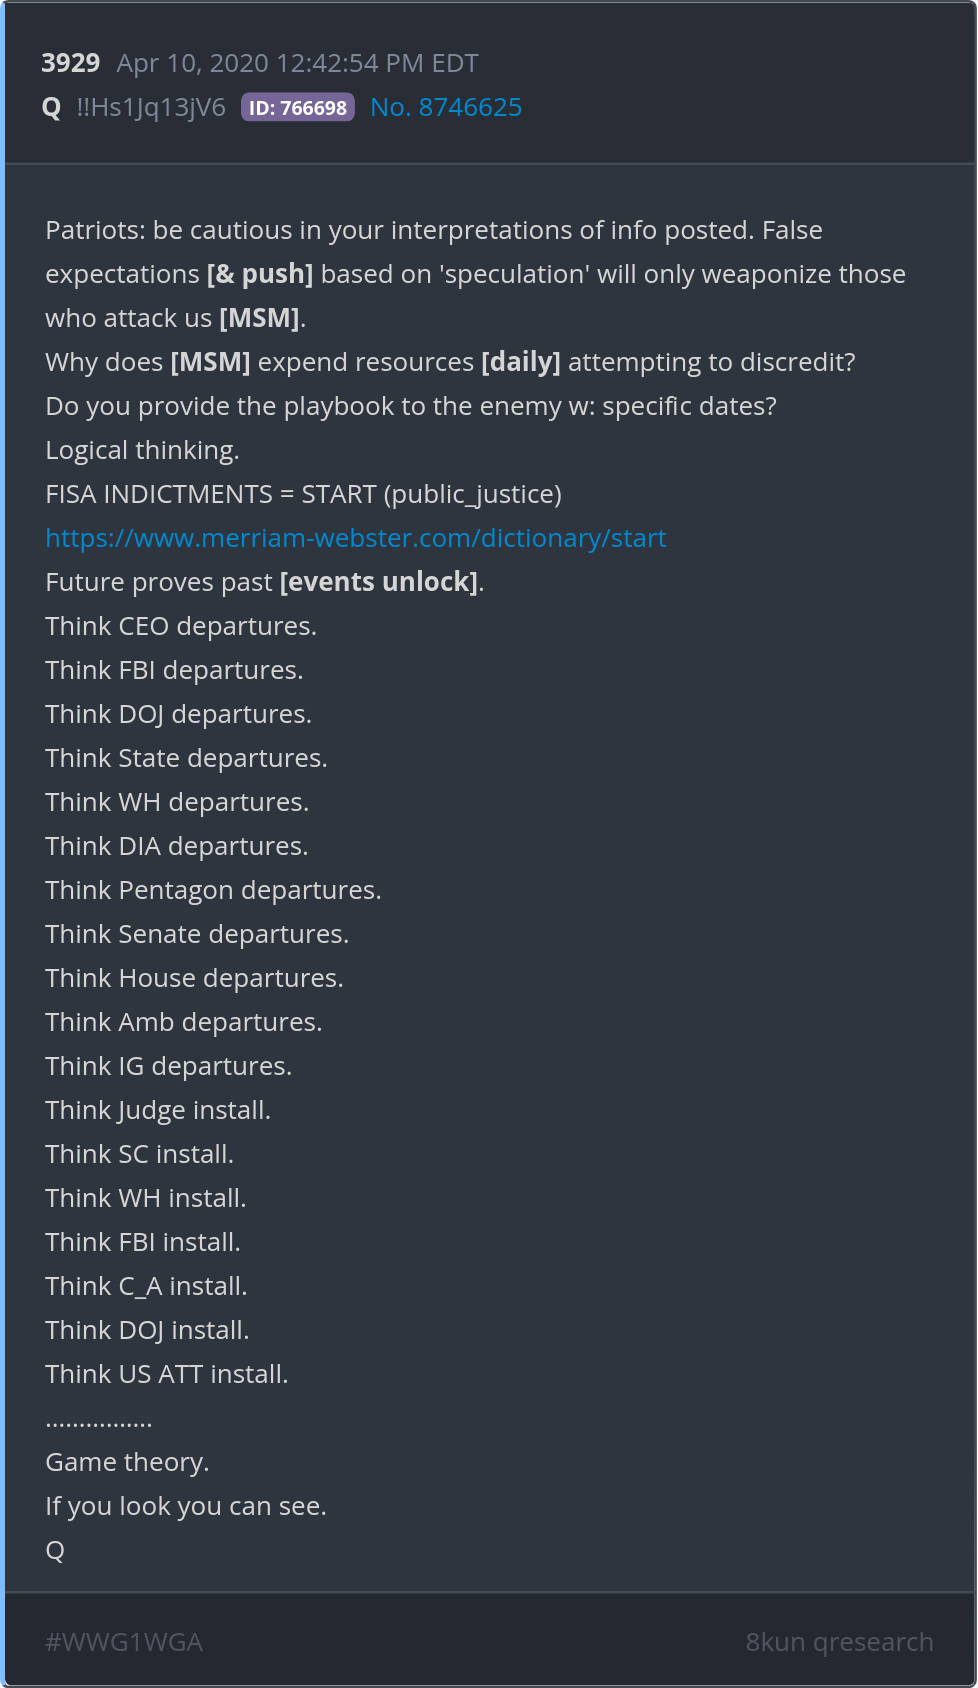This screenshot has height=1688, width=978.
Task: Click the bold [& push] text
Action: coord(260,274)
